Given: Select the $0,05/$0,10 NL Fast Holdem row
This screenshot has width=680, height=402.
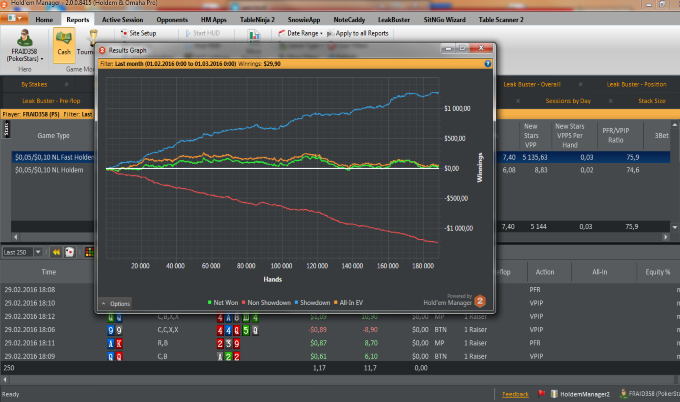Looking at the screenshot, I should pyautogui.click(x=53, y=157).
